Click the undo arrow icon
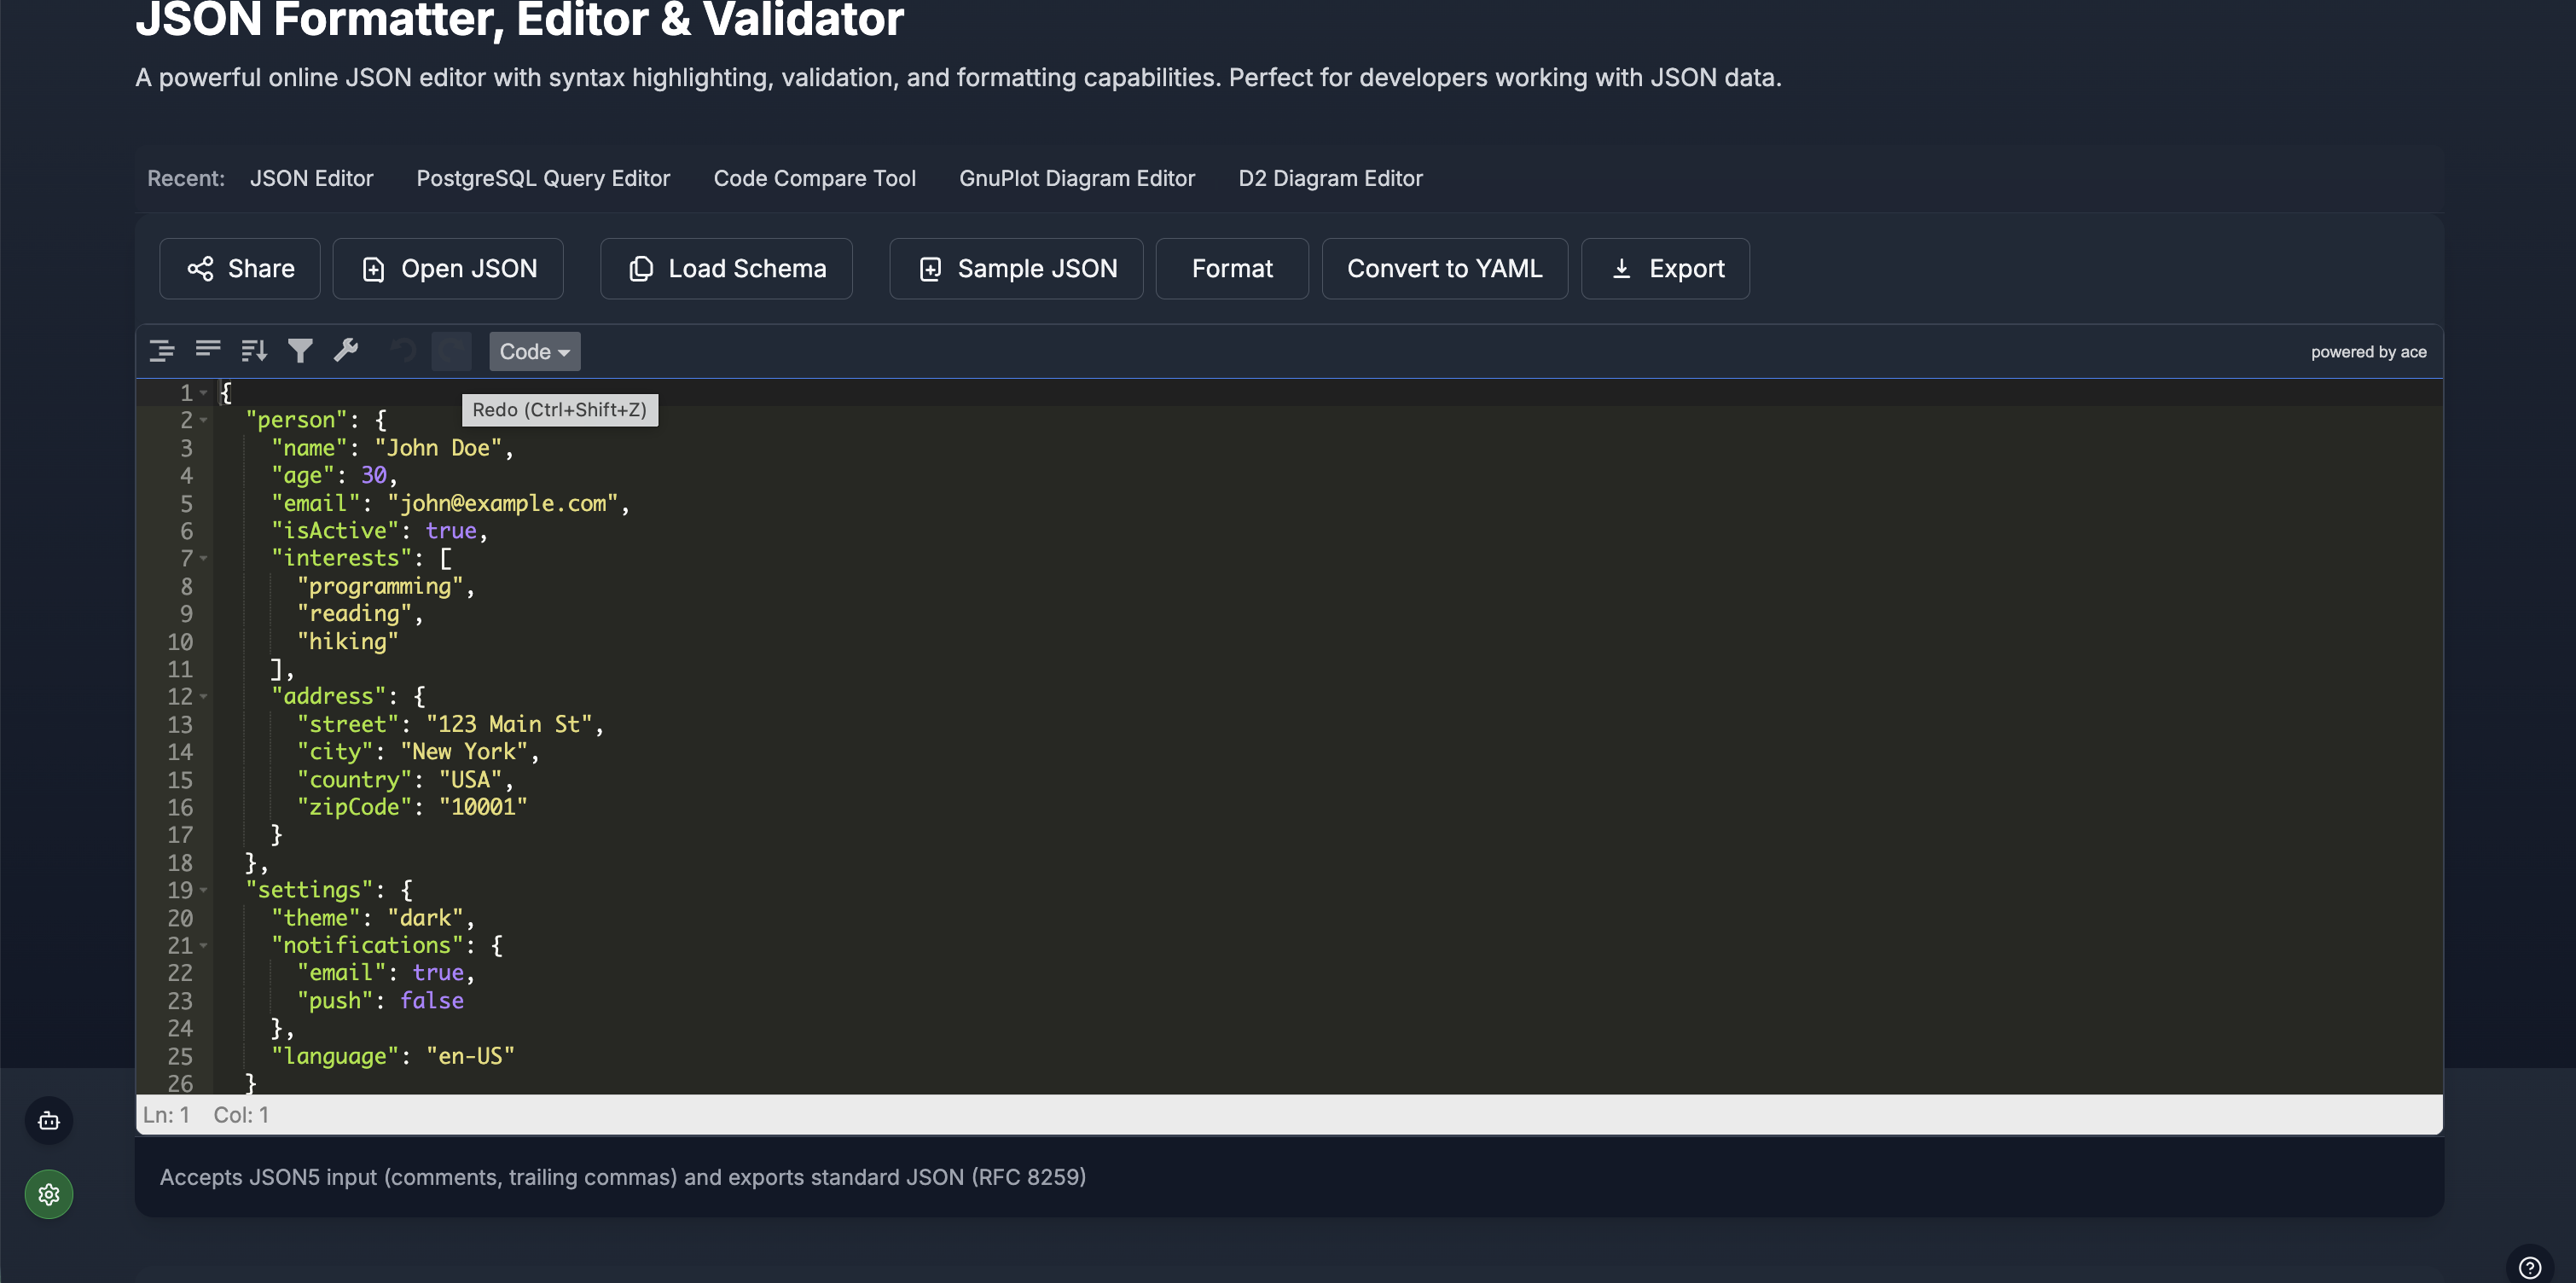The height and width of the screenshot is (1283, 2576). pos(401,350)
